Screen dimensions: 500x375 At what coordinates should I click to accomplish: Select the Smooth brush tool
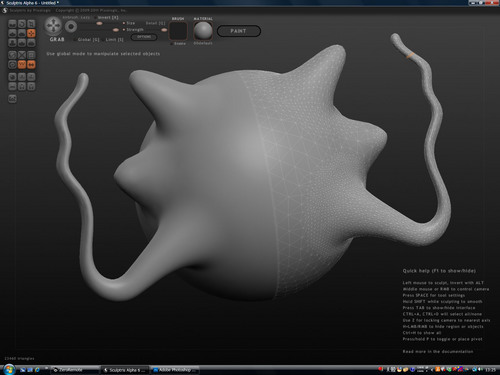(31, 43)
